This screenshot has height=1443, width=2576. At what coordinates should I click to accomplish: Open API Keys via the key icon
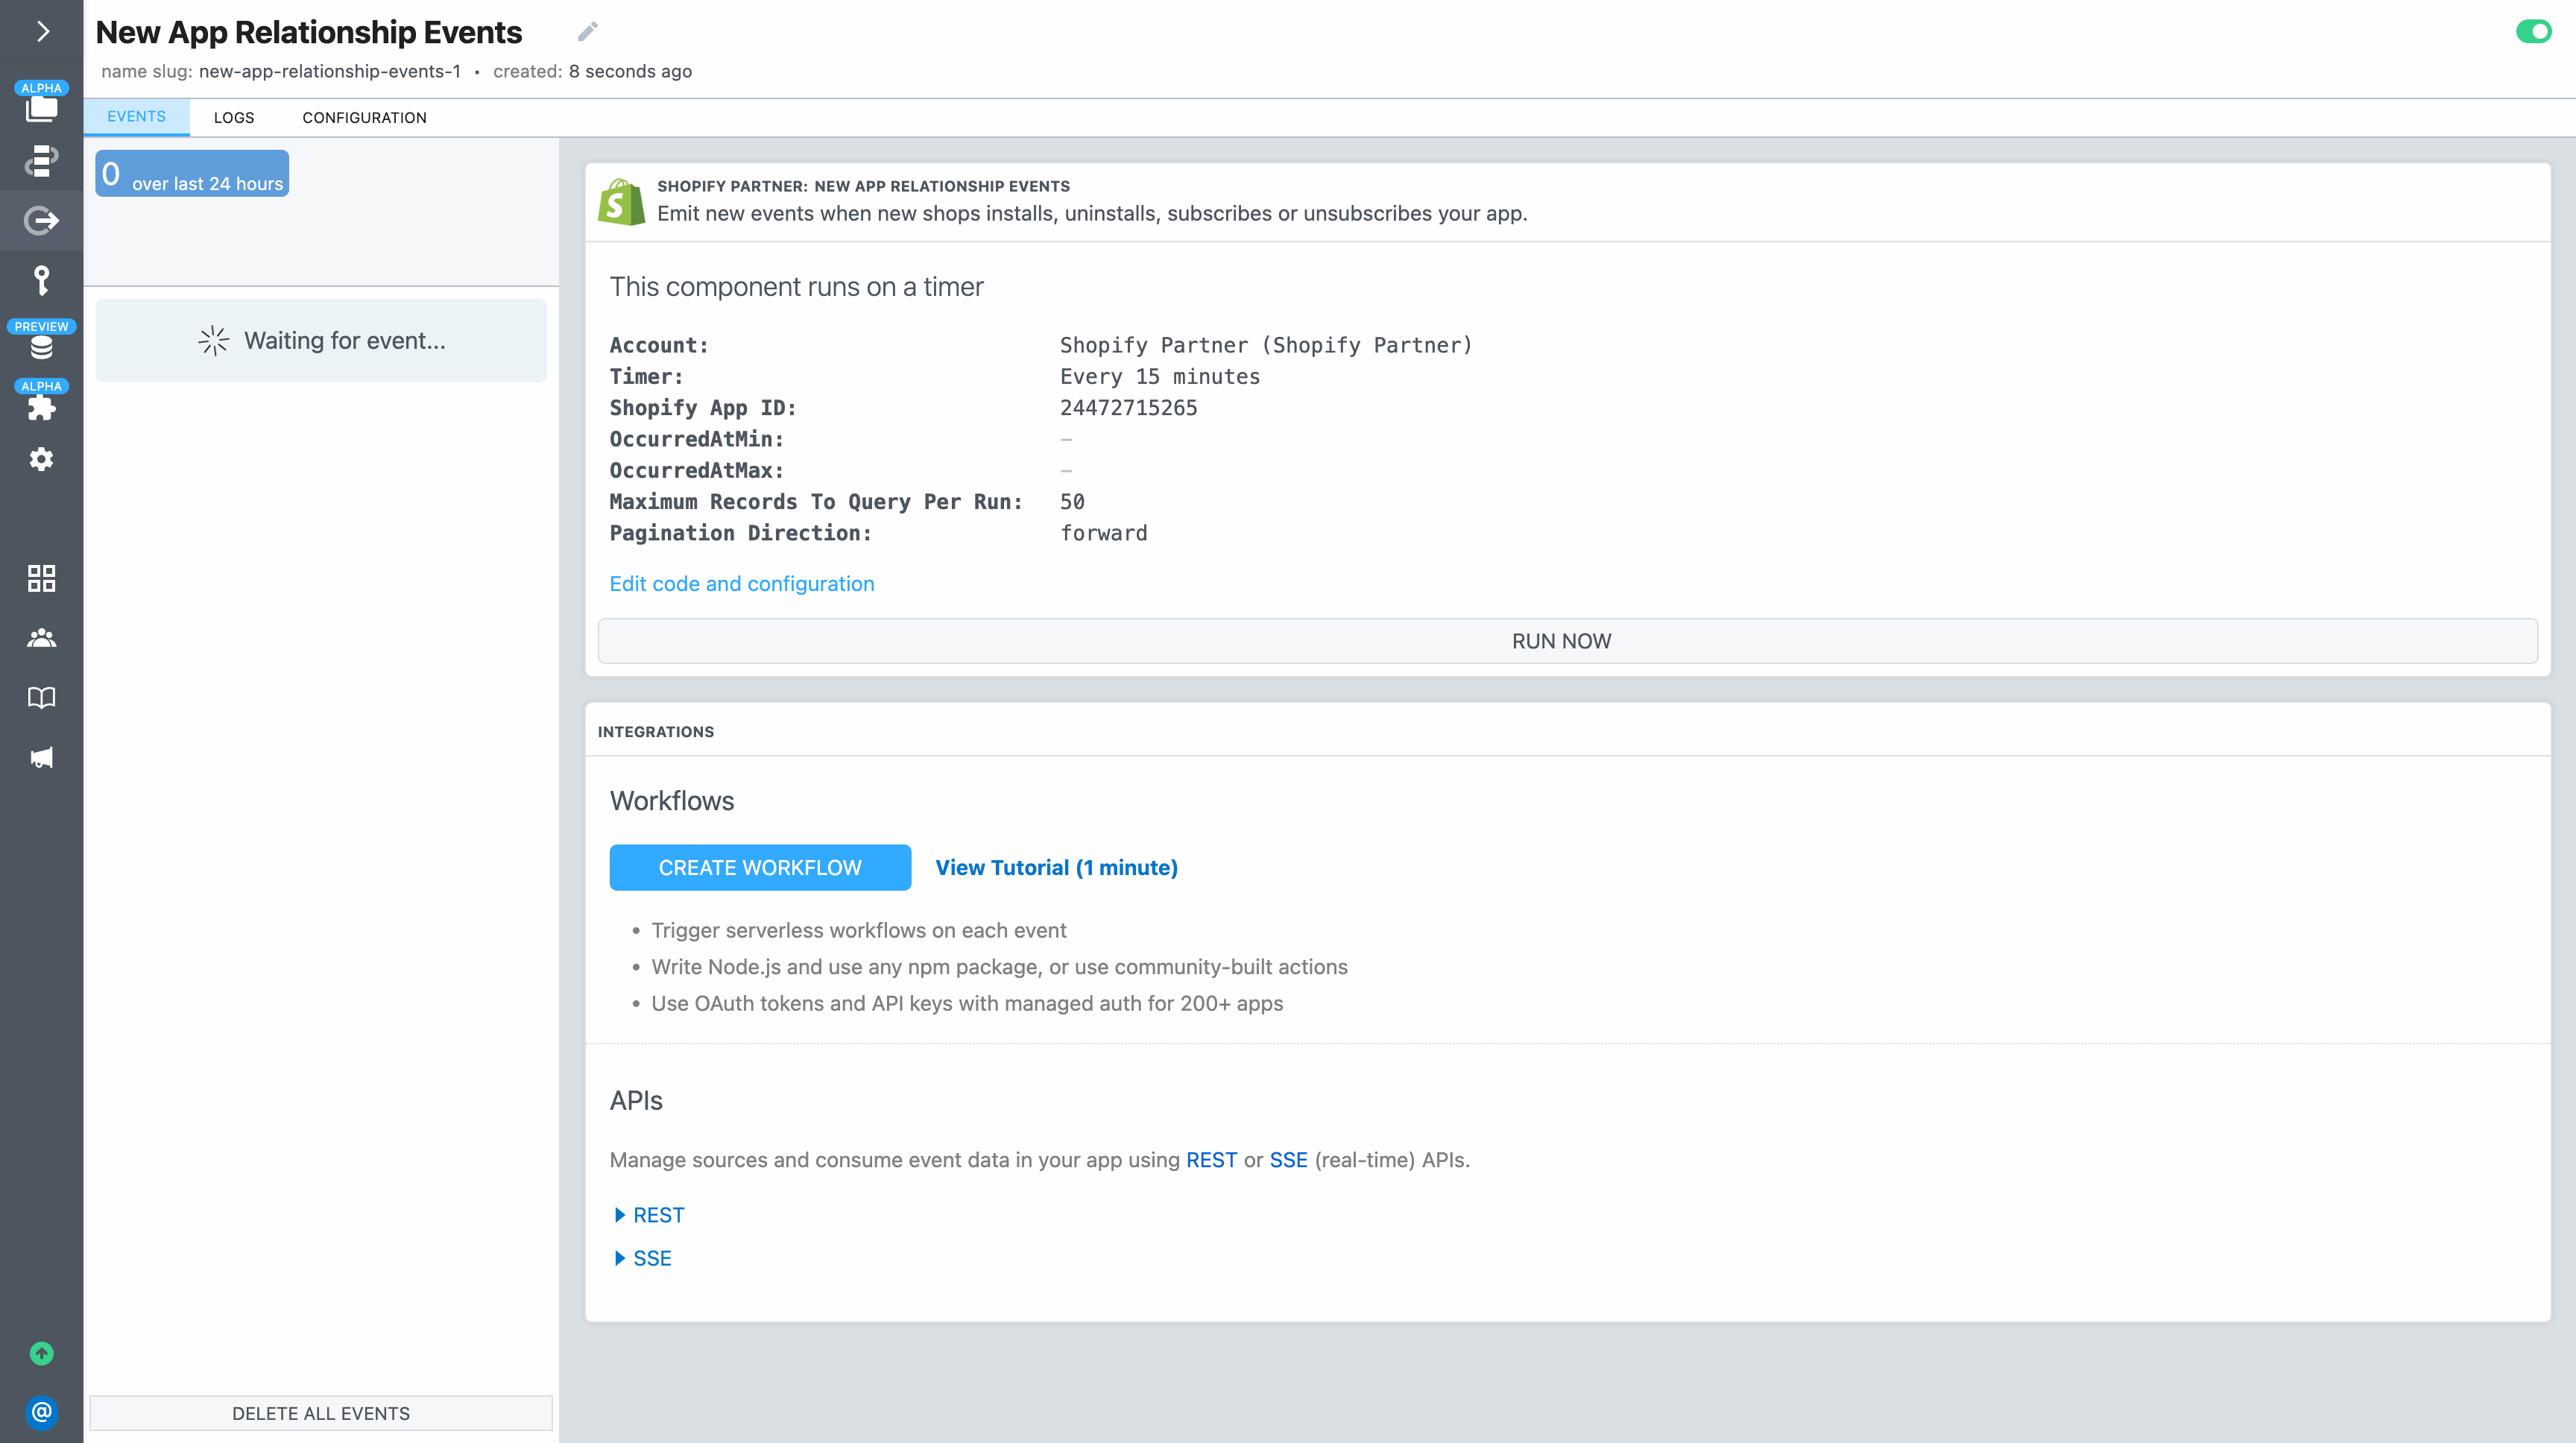pyautogui.click(x=41, y=281)
